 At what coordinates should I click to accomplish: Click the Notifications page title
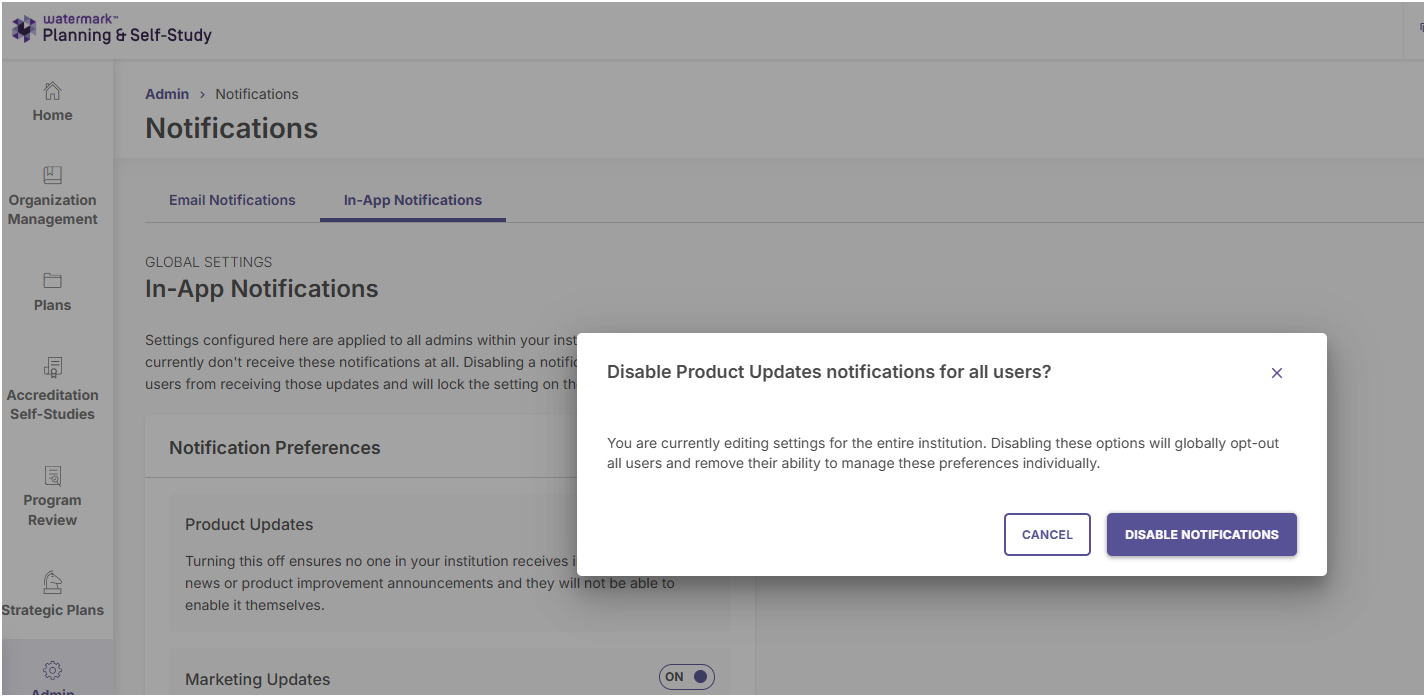[232, 128]
